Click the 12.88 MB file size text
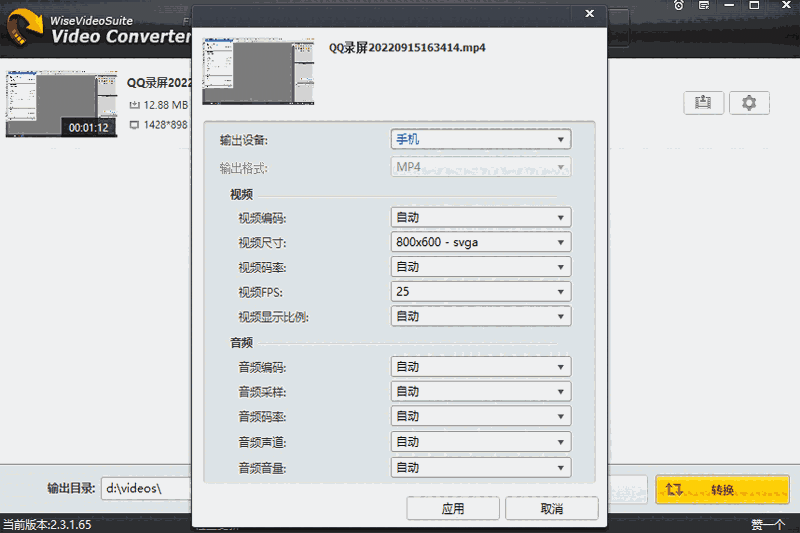 tap(165, 105)
